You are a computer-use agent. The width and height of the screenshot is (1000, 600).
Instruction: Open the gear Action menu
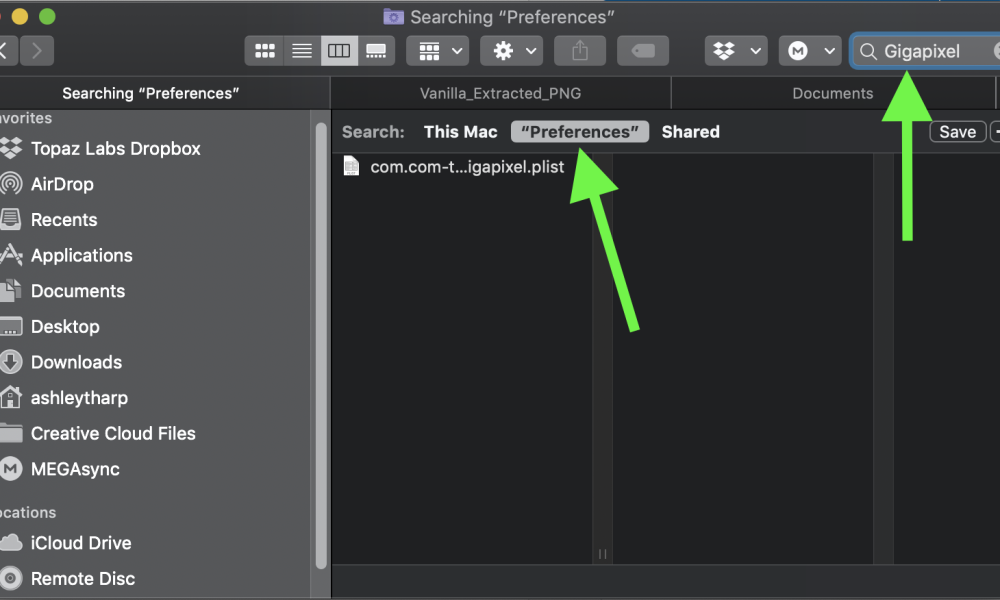(x=511, y=51)
